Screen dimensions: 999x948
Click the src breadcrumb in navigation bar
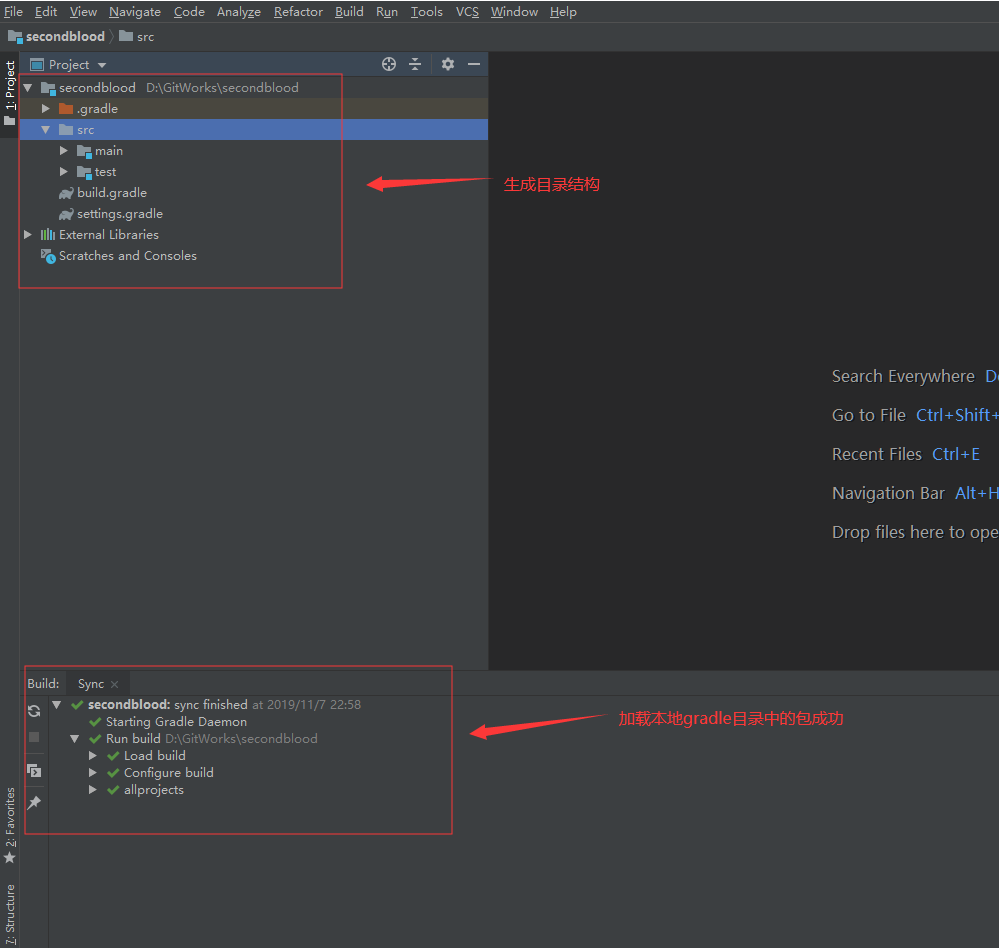click(136, 37)
